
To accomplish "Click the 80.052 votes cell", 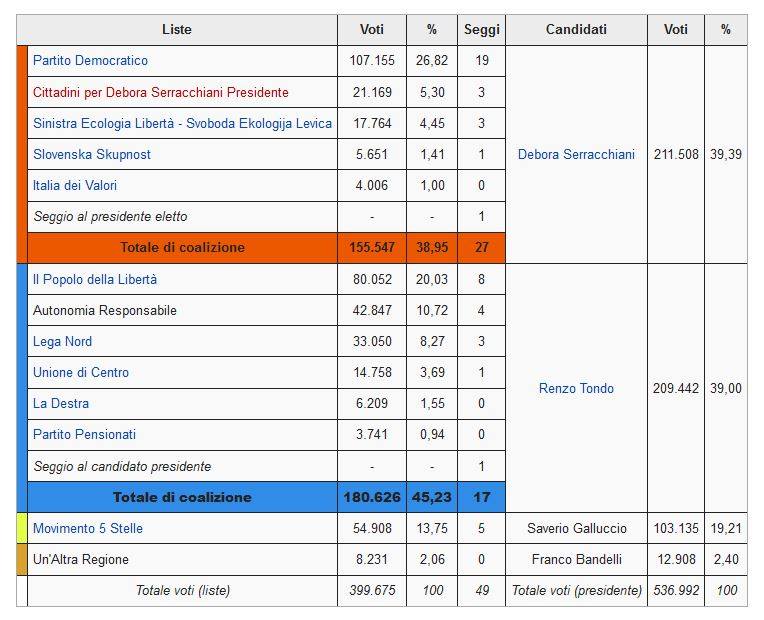I will (372, 279).
